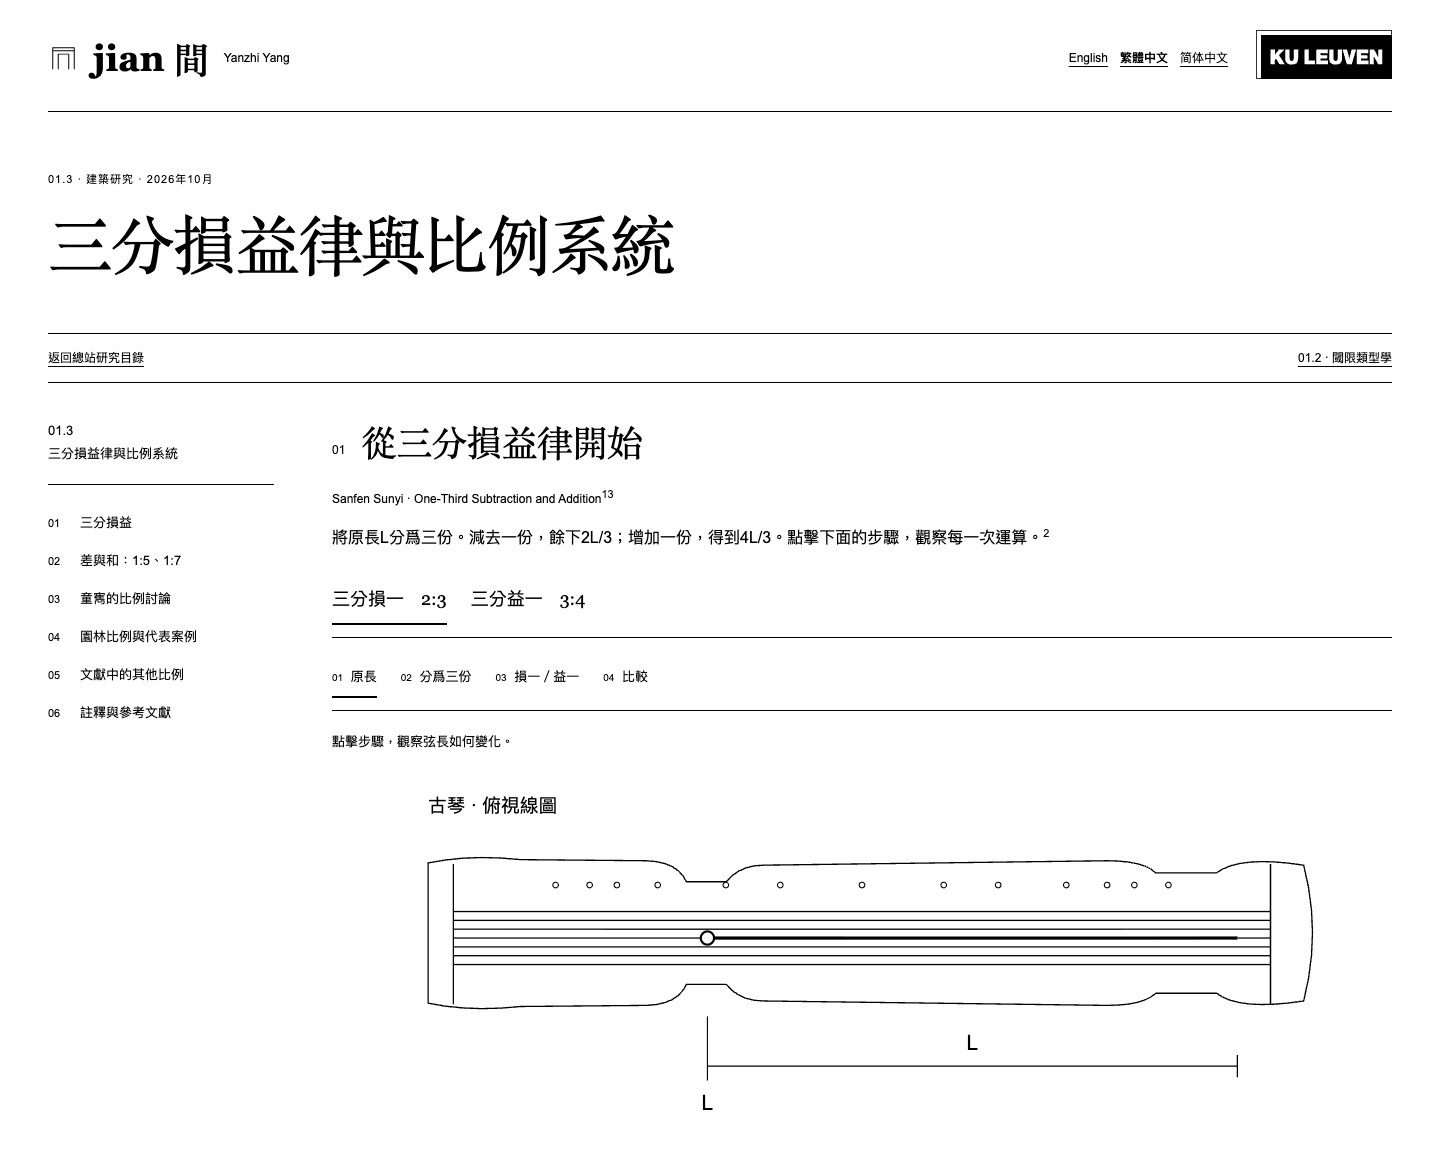1440x1171 pixels.
Task: Open footnote 2 superscript reference
Action: click(x=1046, y=533)
